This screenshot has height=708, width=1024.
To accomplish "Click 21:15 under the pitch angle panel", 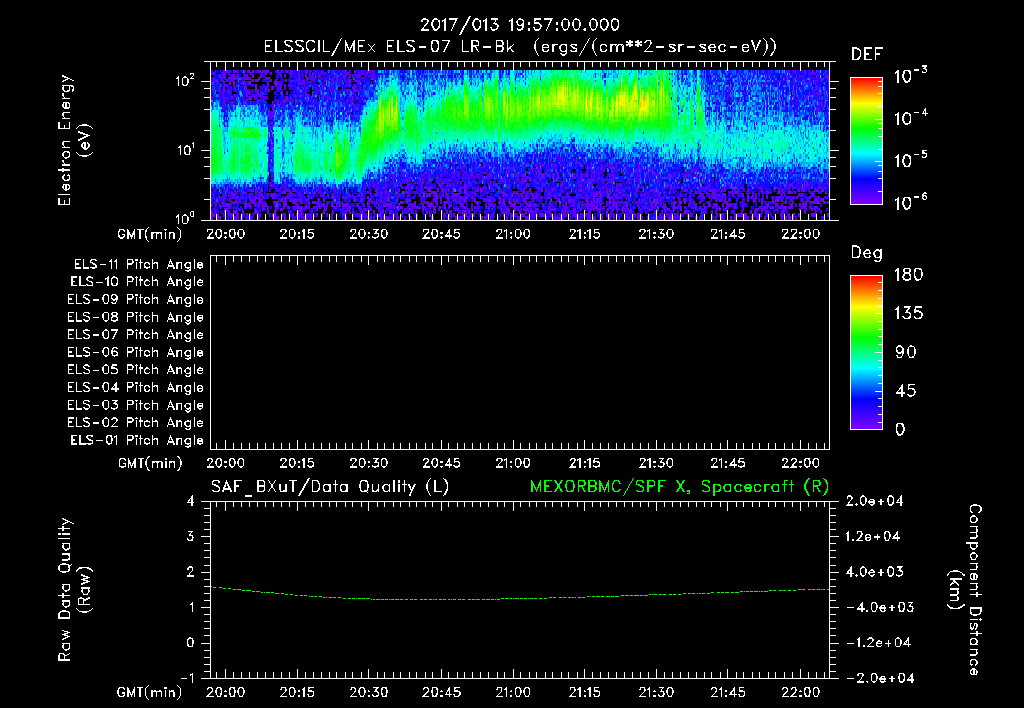I will 584,463.
